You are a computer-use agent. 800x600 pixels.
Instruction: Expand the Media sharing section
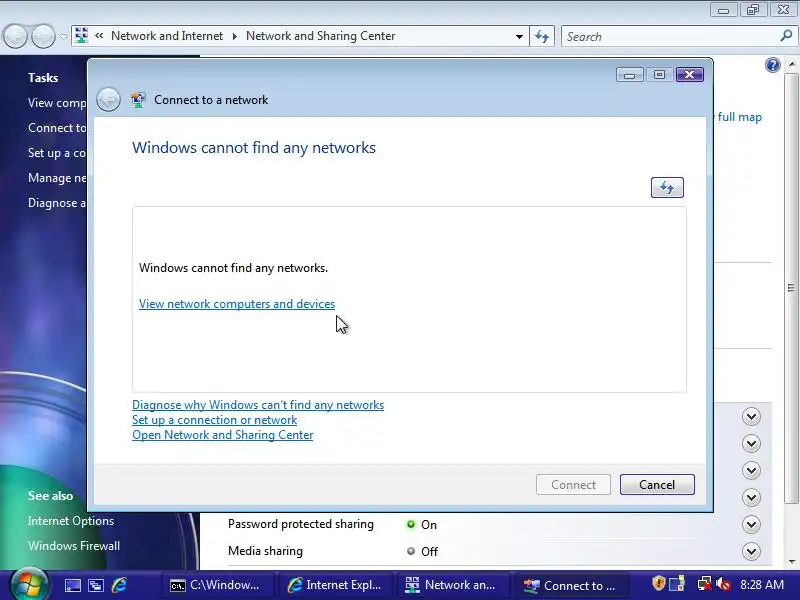[x=751, y=551]
